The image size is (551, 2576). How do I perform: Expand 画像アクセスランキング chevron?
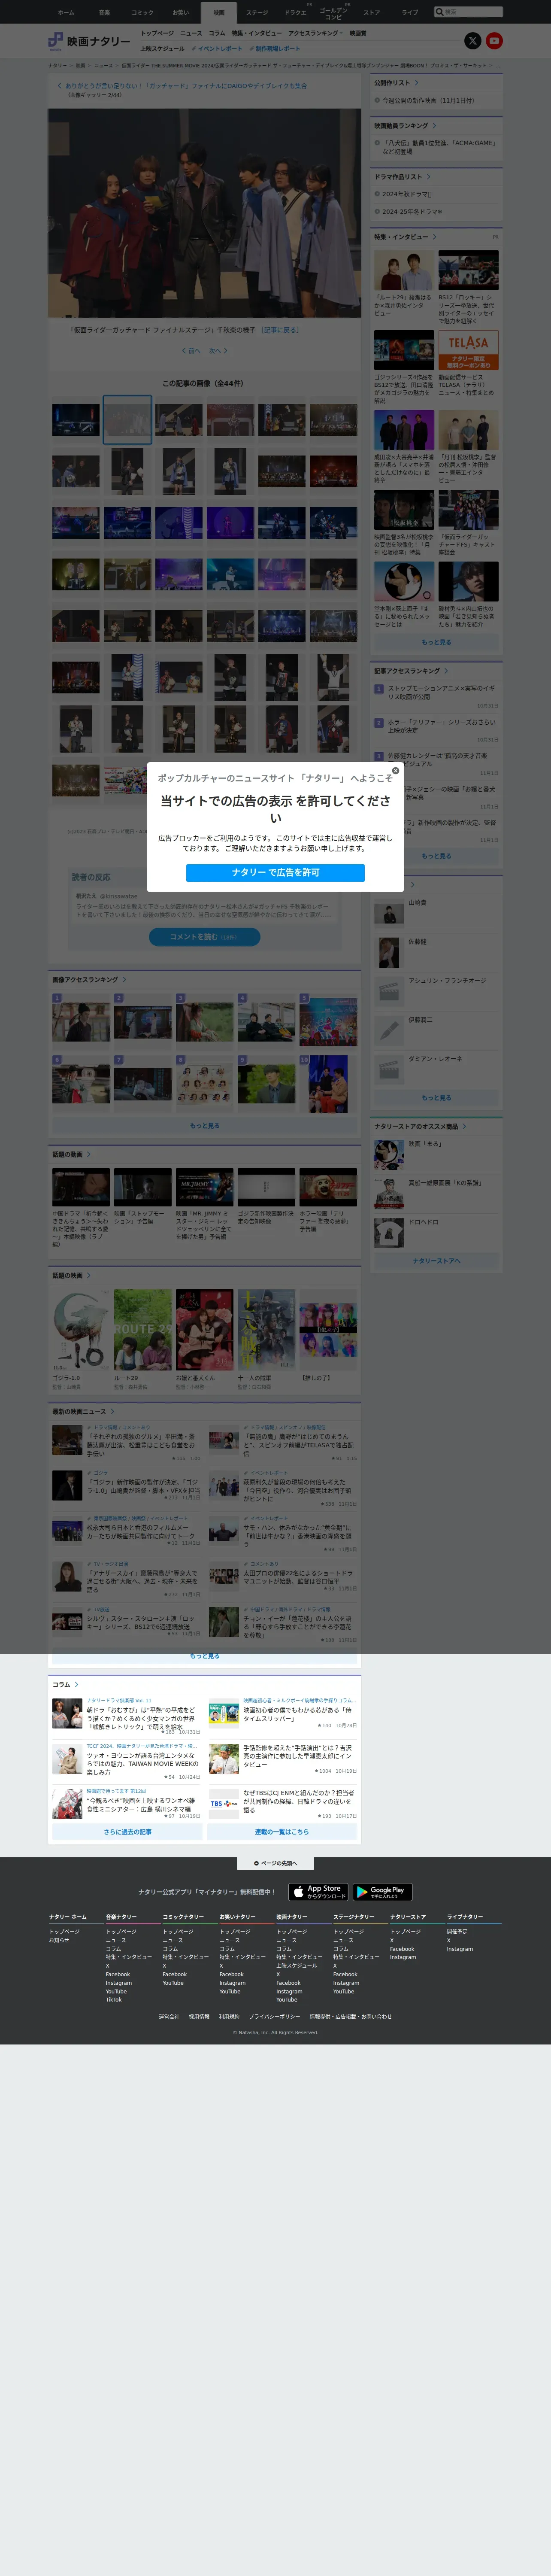[124, 980]
